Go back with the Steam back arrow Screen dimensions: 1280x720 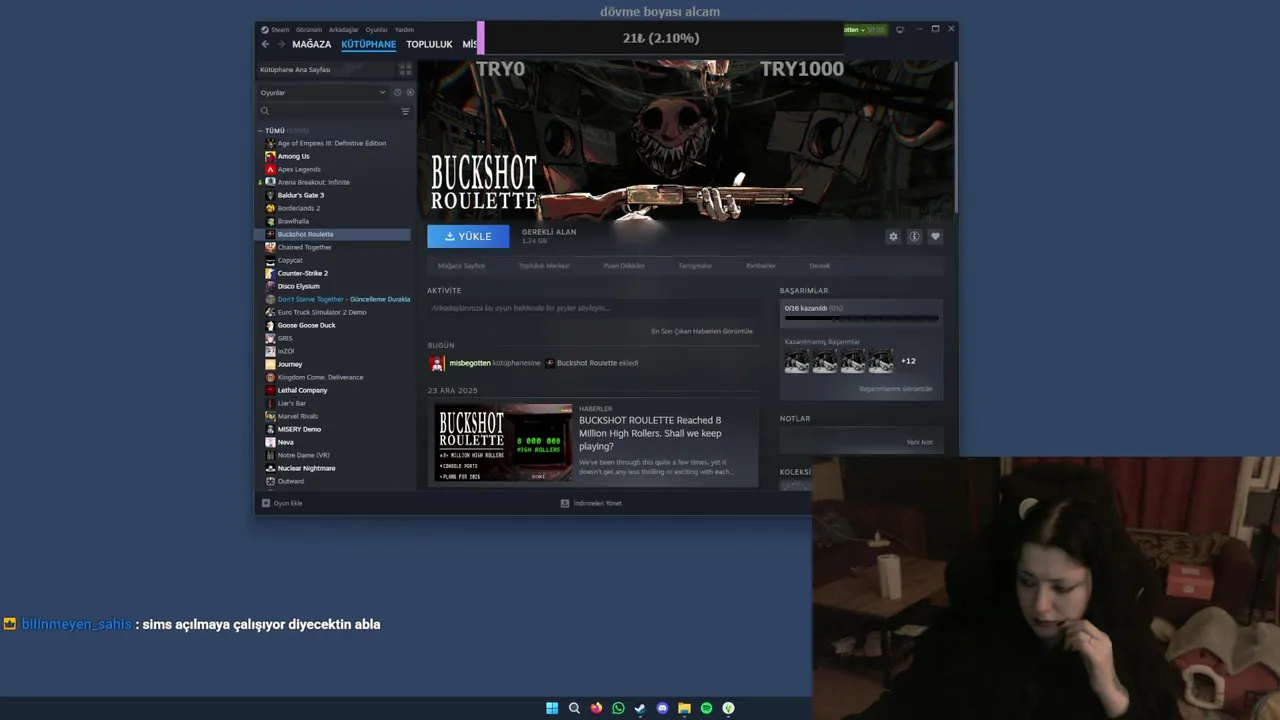coord(265,44)
